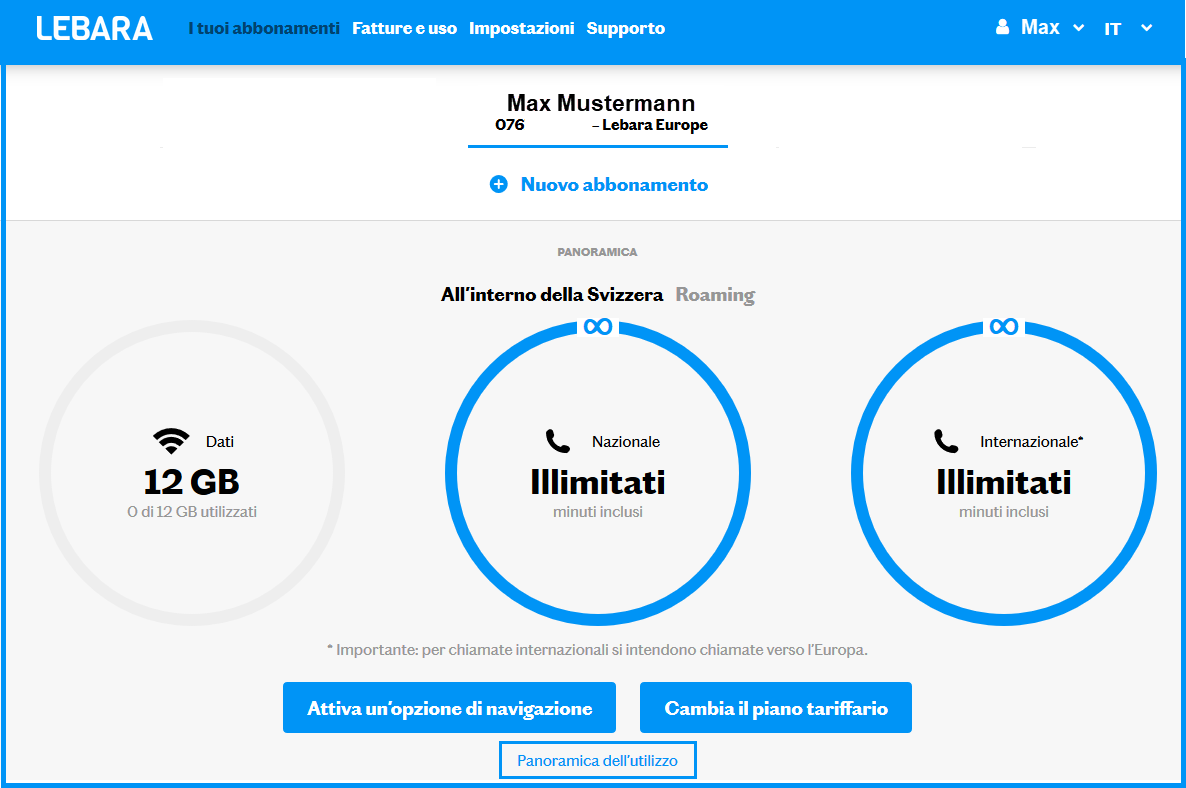
Task: Click the infinity symbol above Internazionale circle
Action: 1004,327
